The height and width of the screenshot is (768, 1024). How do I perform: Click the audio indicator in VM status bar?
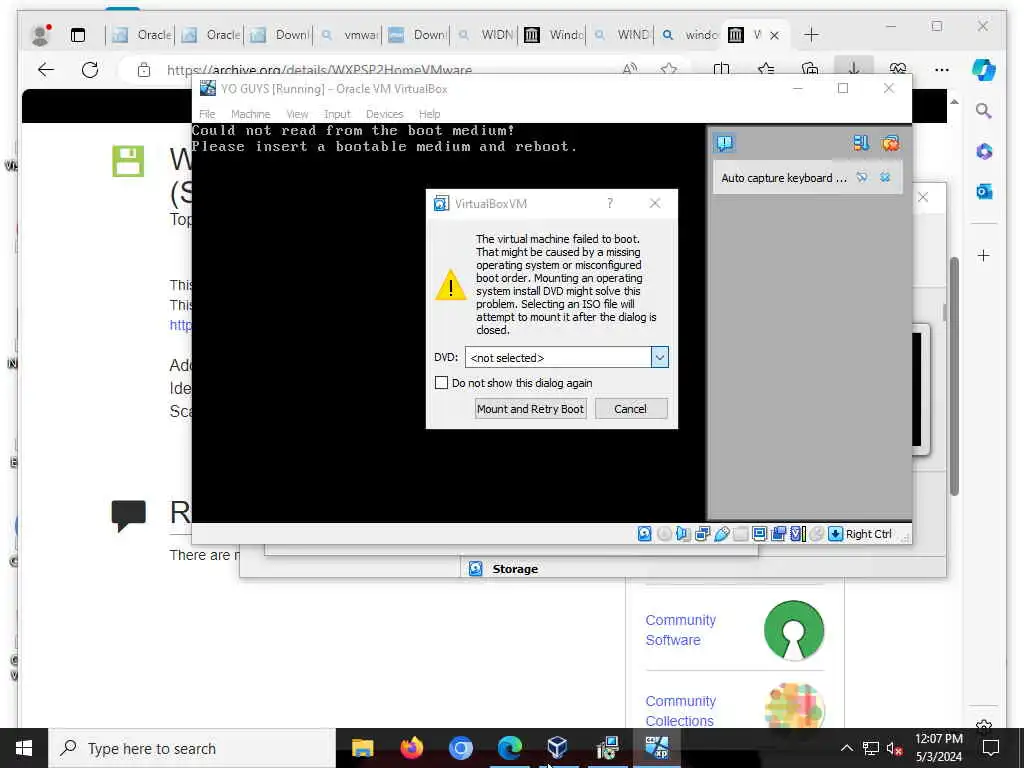pyautogui.click(x=683, y=534)
